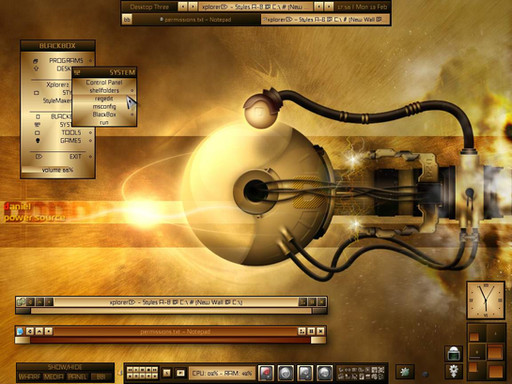Image resolution: width=512 pixels, height=384 pixels.
Task: Expand the shellfolders submenu
Action: (x=104, y=90)
